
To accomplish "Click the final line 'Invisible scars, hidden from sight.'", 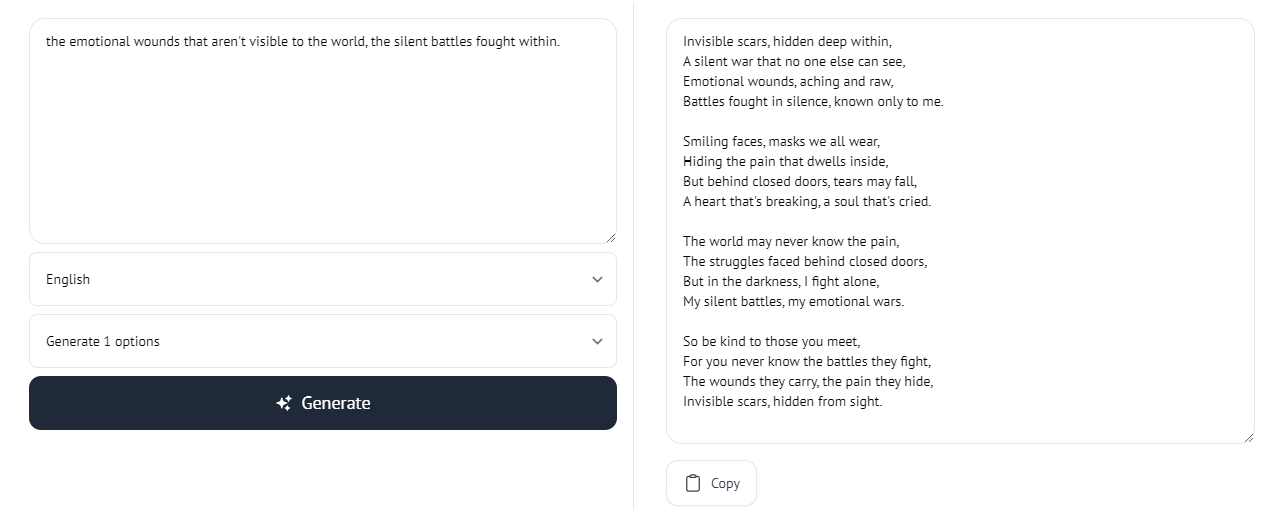I will pyautogui.click(x=783, y=401).
